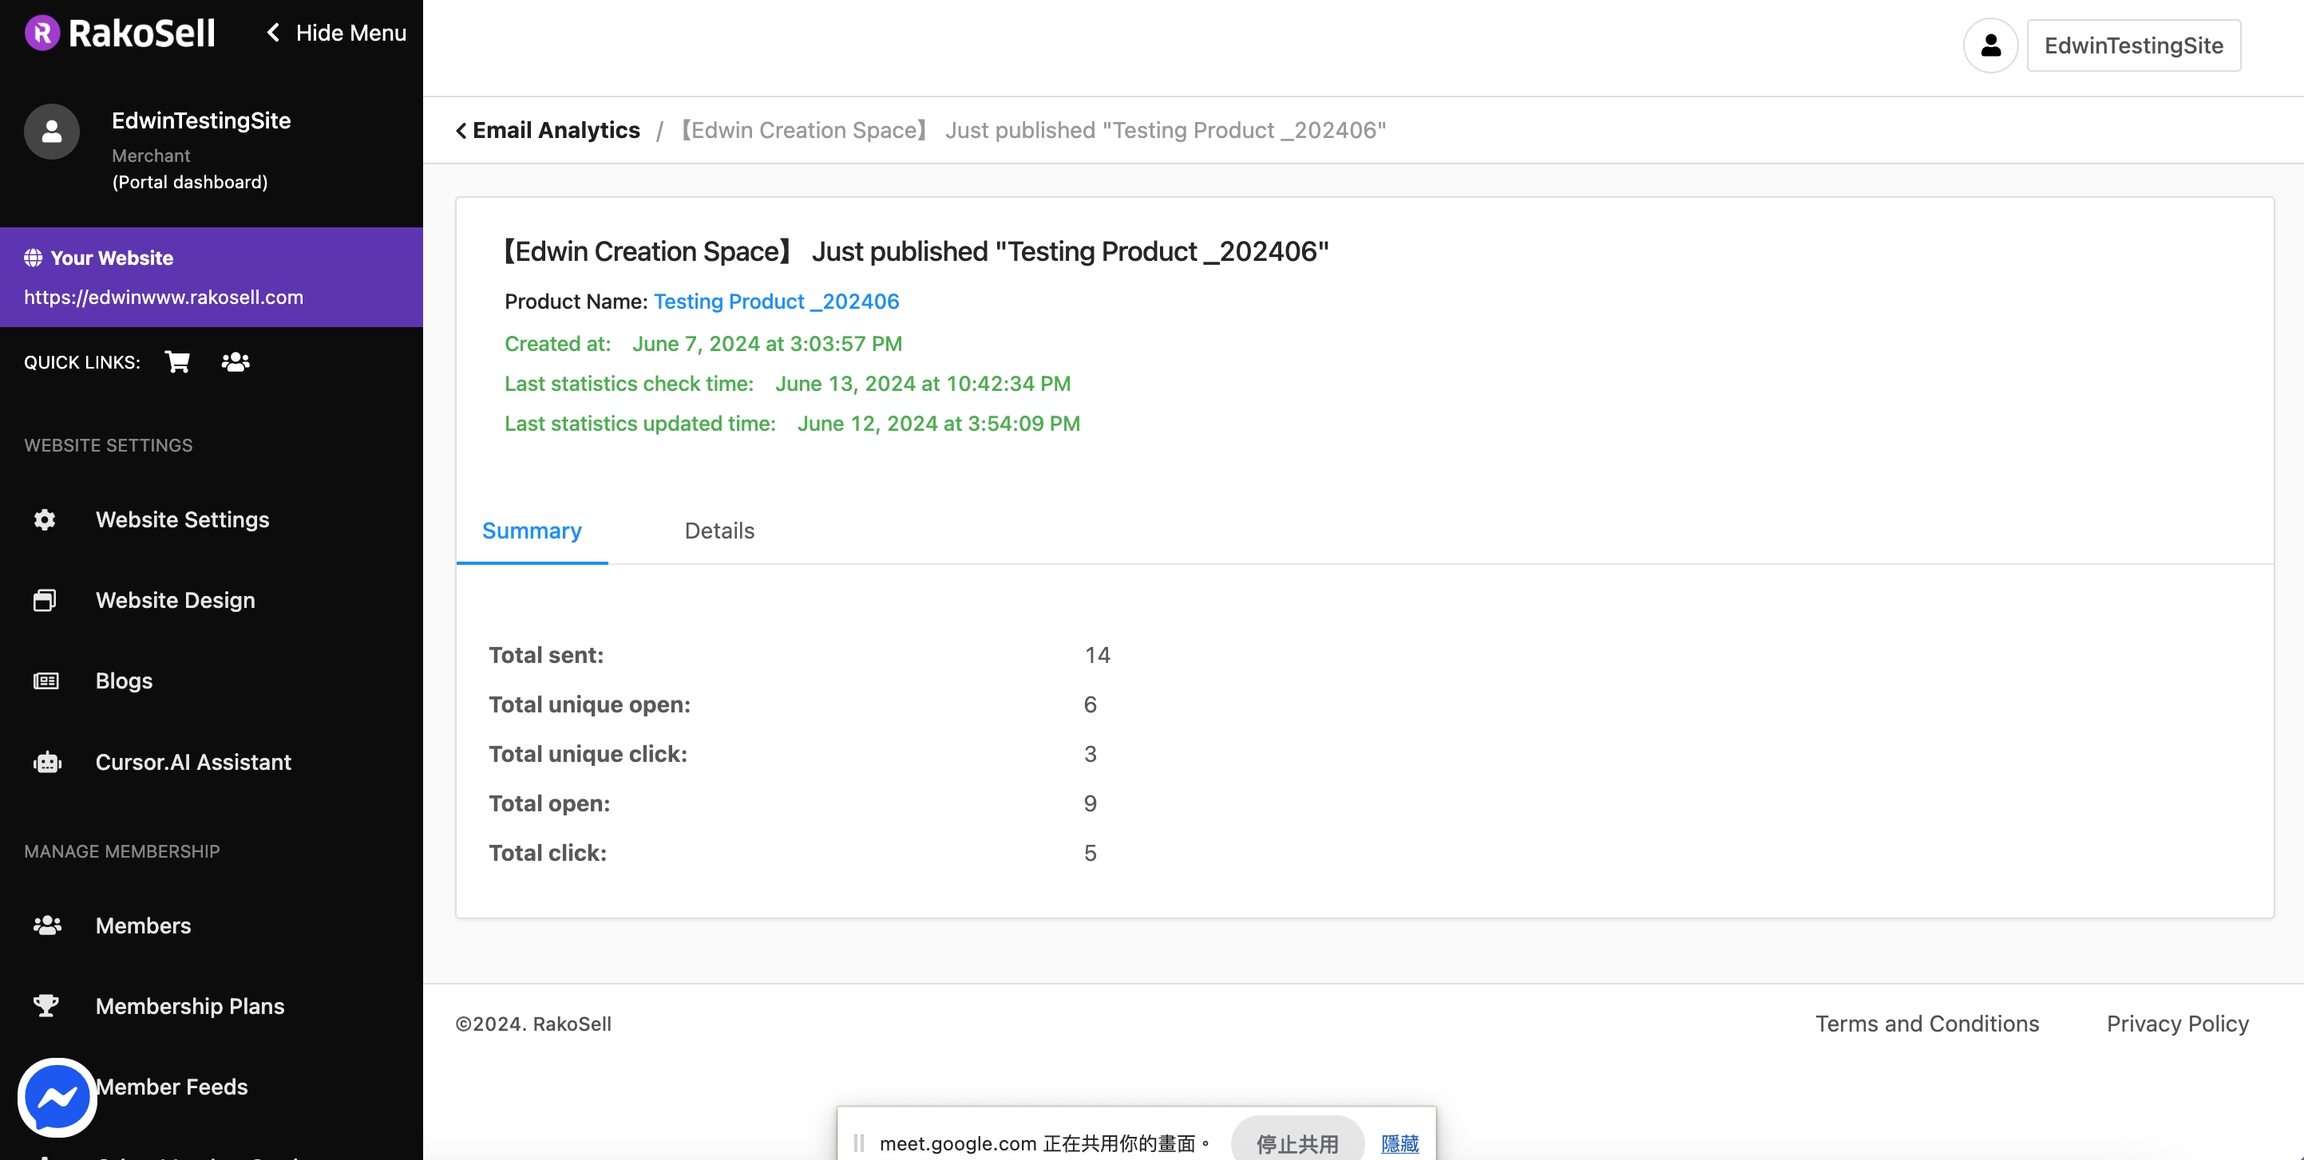2304x1160 pixels.
Task: Open the Facebook Messenger chat bubble
Action: click(x=57, y=1097)
